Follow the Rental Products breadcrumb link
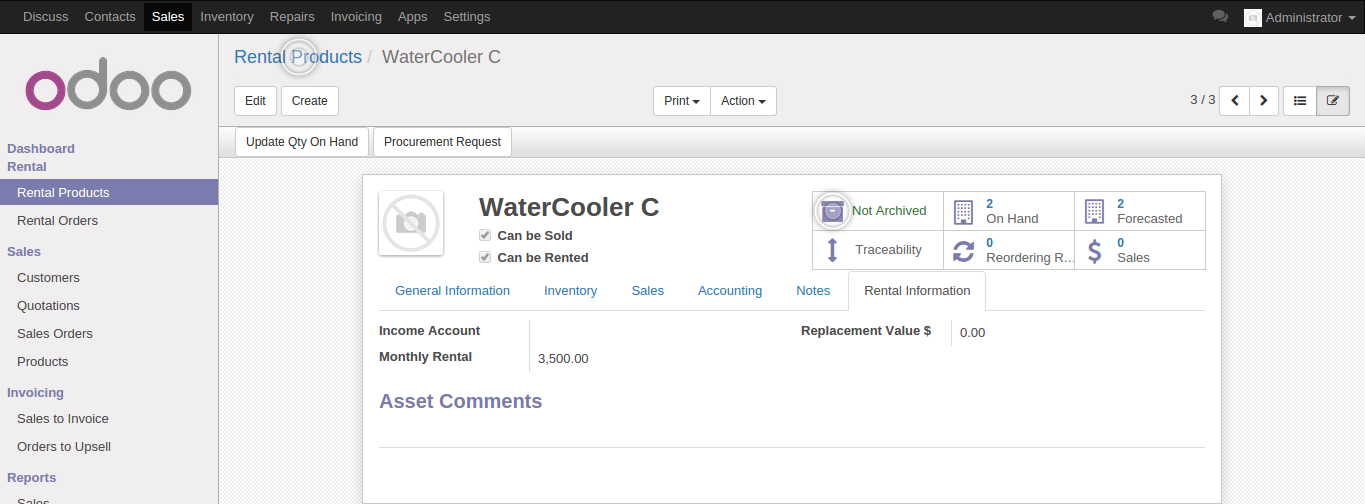Viewport: 1365px width, 504px height. [x=298, y=57]
